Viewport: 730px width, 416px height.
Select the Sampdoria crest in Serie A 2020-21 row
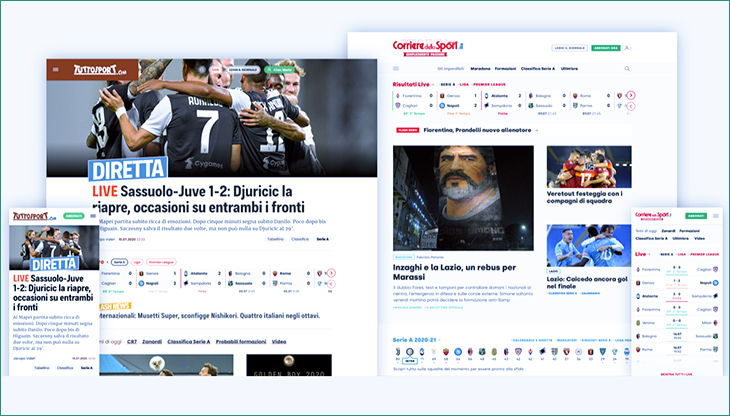[x=542, y=352]
